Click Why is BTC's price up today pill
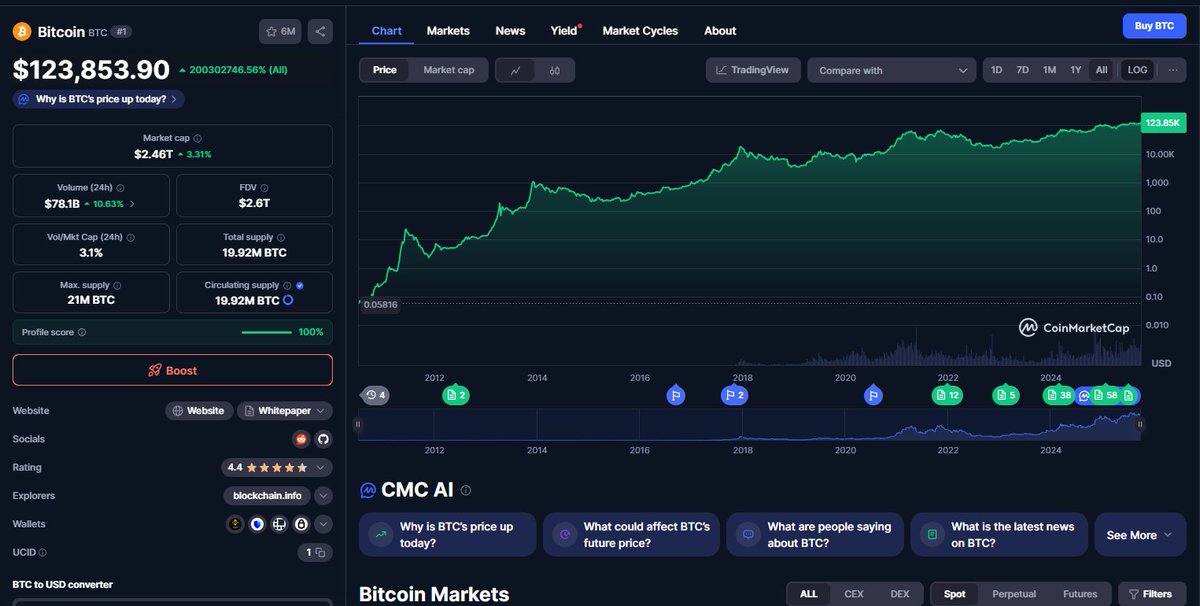The width and height of the screenshot is (1200, 606). [x=99, y=99]
